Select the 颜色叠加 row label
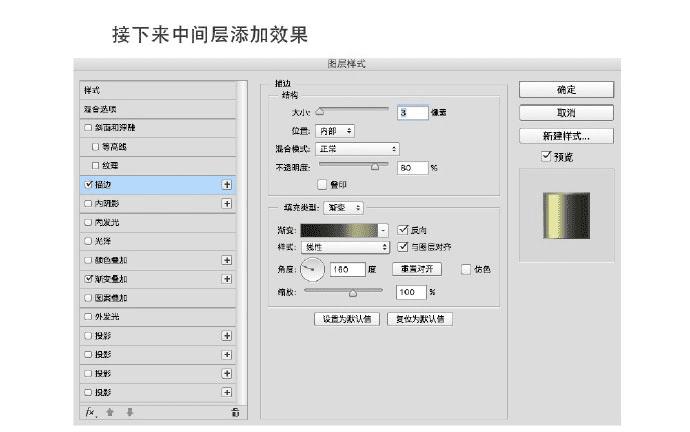The image size is (690, 432). pos(111,260)
